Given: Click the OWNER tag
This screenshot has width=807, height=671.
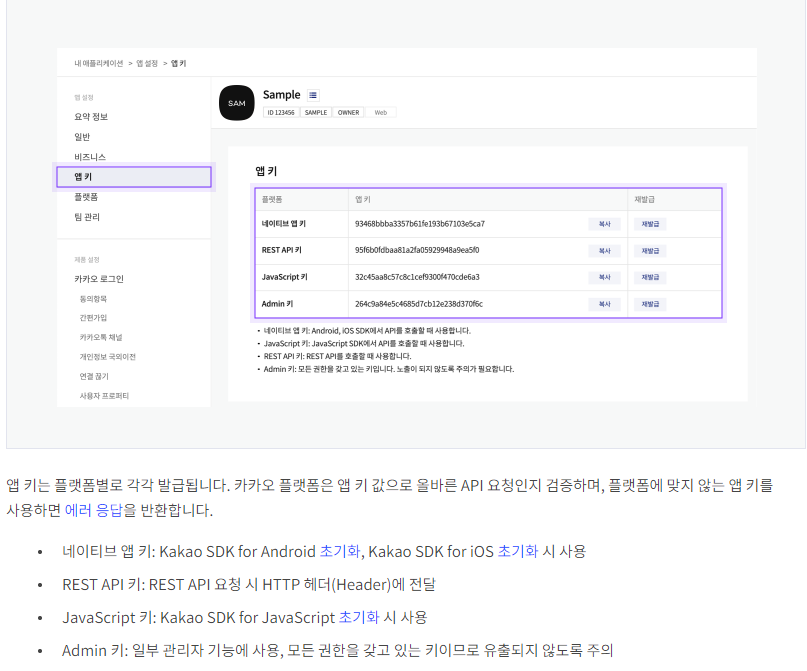Looking at the screenshot, I should tap(348, 113).
